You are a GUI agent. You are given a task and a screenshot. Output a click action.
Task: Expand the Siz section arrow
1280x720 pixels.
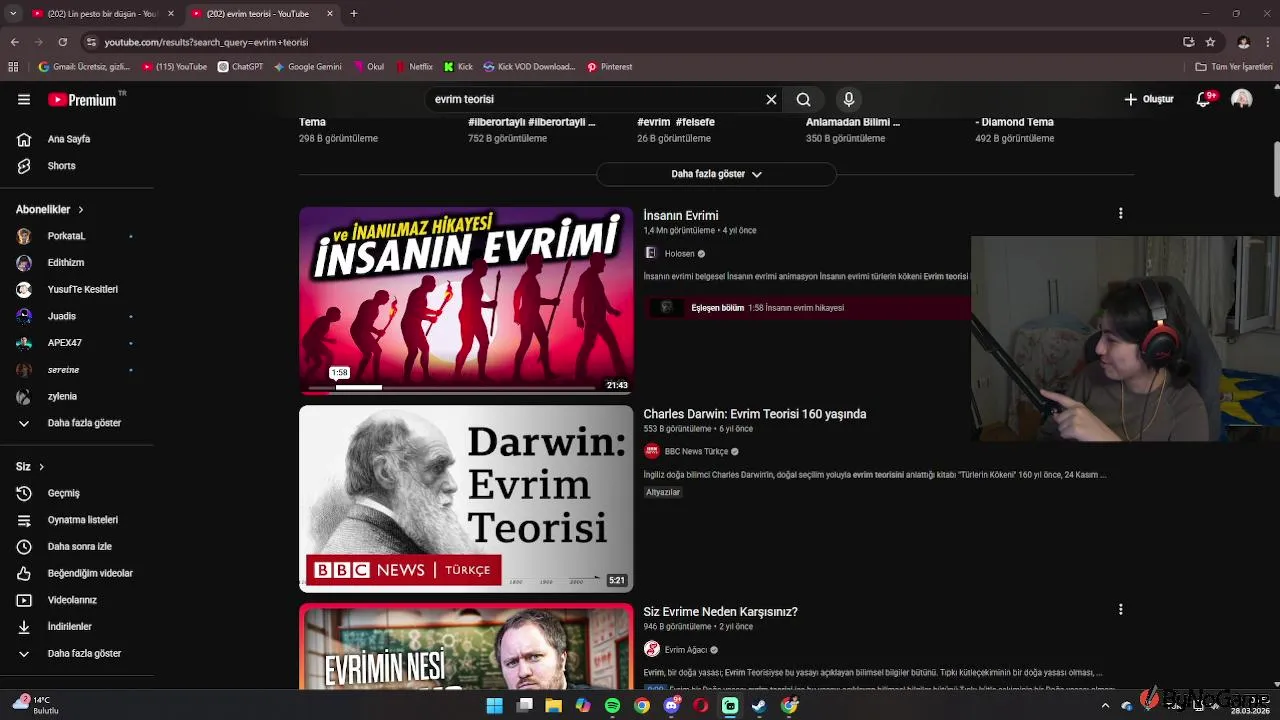click(41, 467)
